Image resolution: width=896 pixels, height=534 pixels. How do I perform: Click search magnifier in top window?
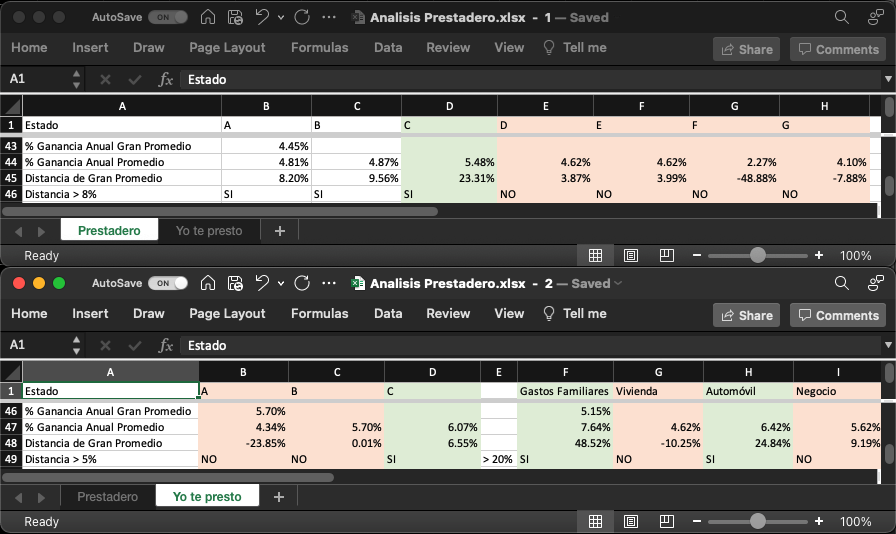tap(842, 17)
